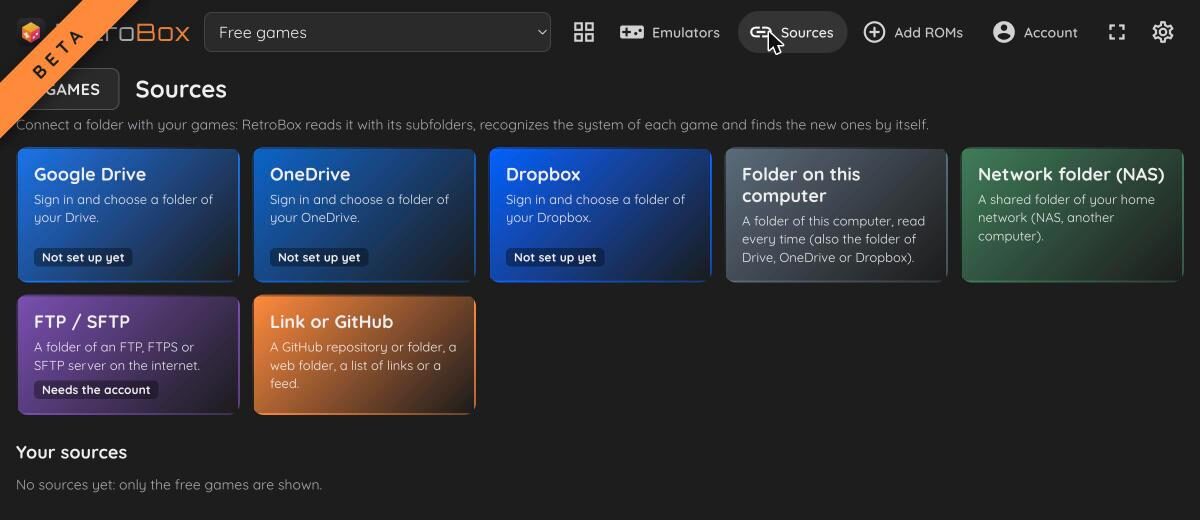This screenshot has width=1200, height=520.
Task: Select Network folder (NAS) card
Action: pyautogui.click(x=1072, y=215)
